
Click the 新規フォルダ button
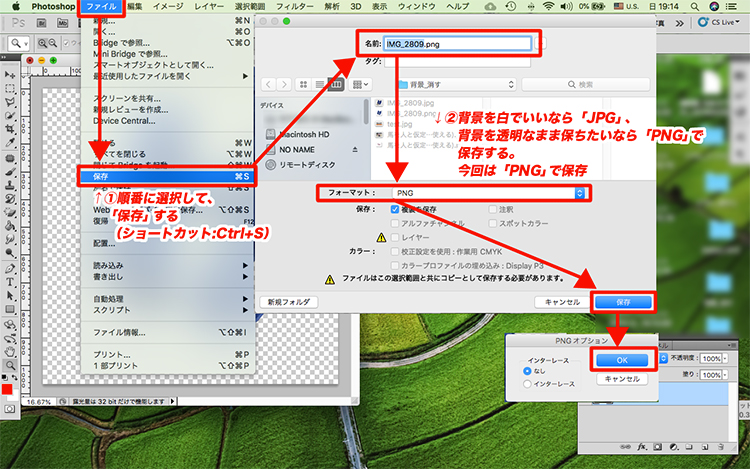pos(288,302)
